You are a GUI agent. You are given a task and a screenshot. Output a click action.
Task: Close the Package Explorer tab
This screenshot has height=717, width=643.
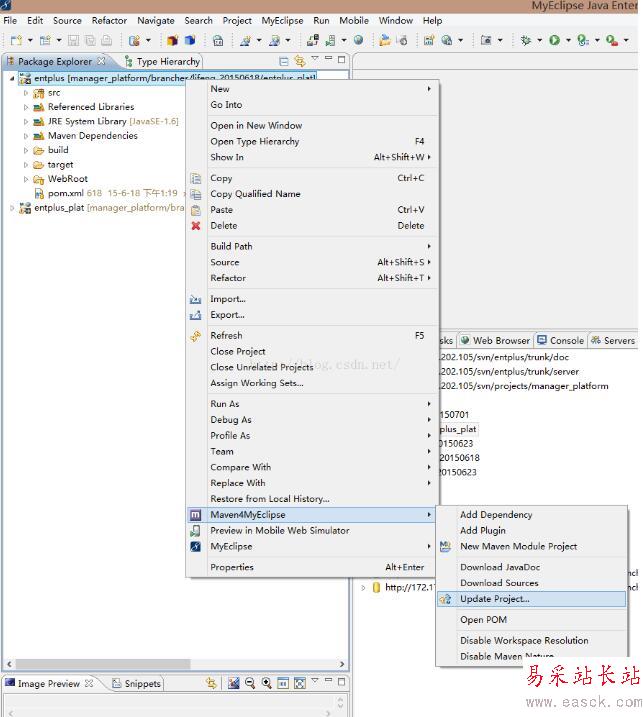(101, 60)
